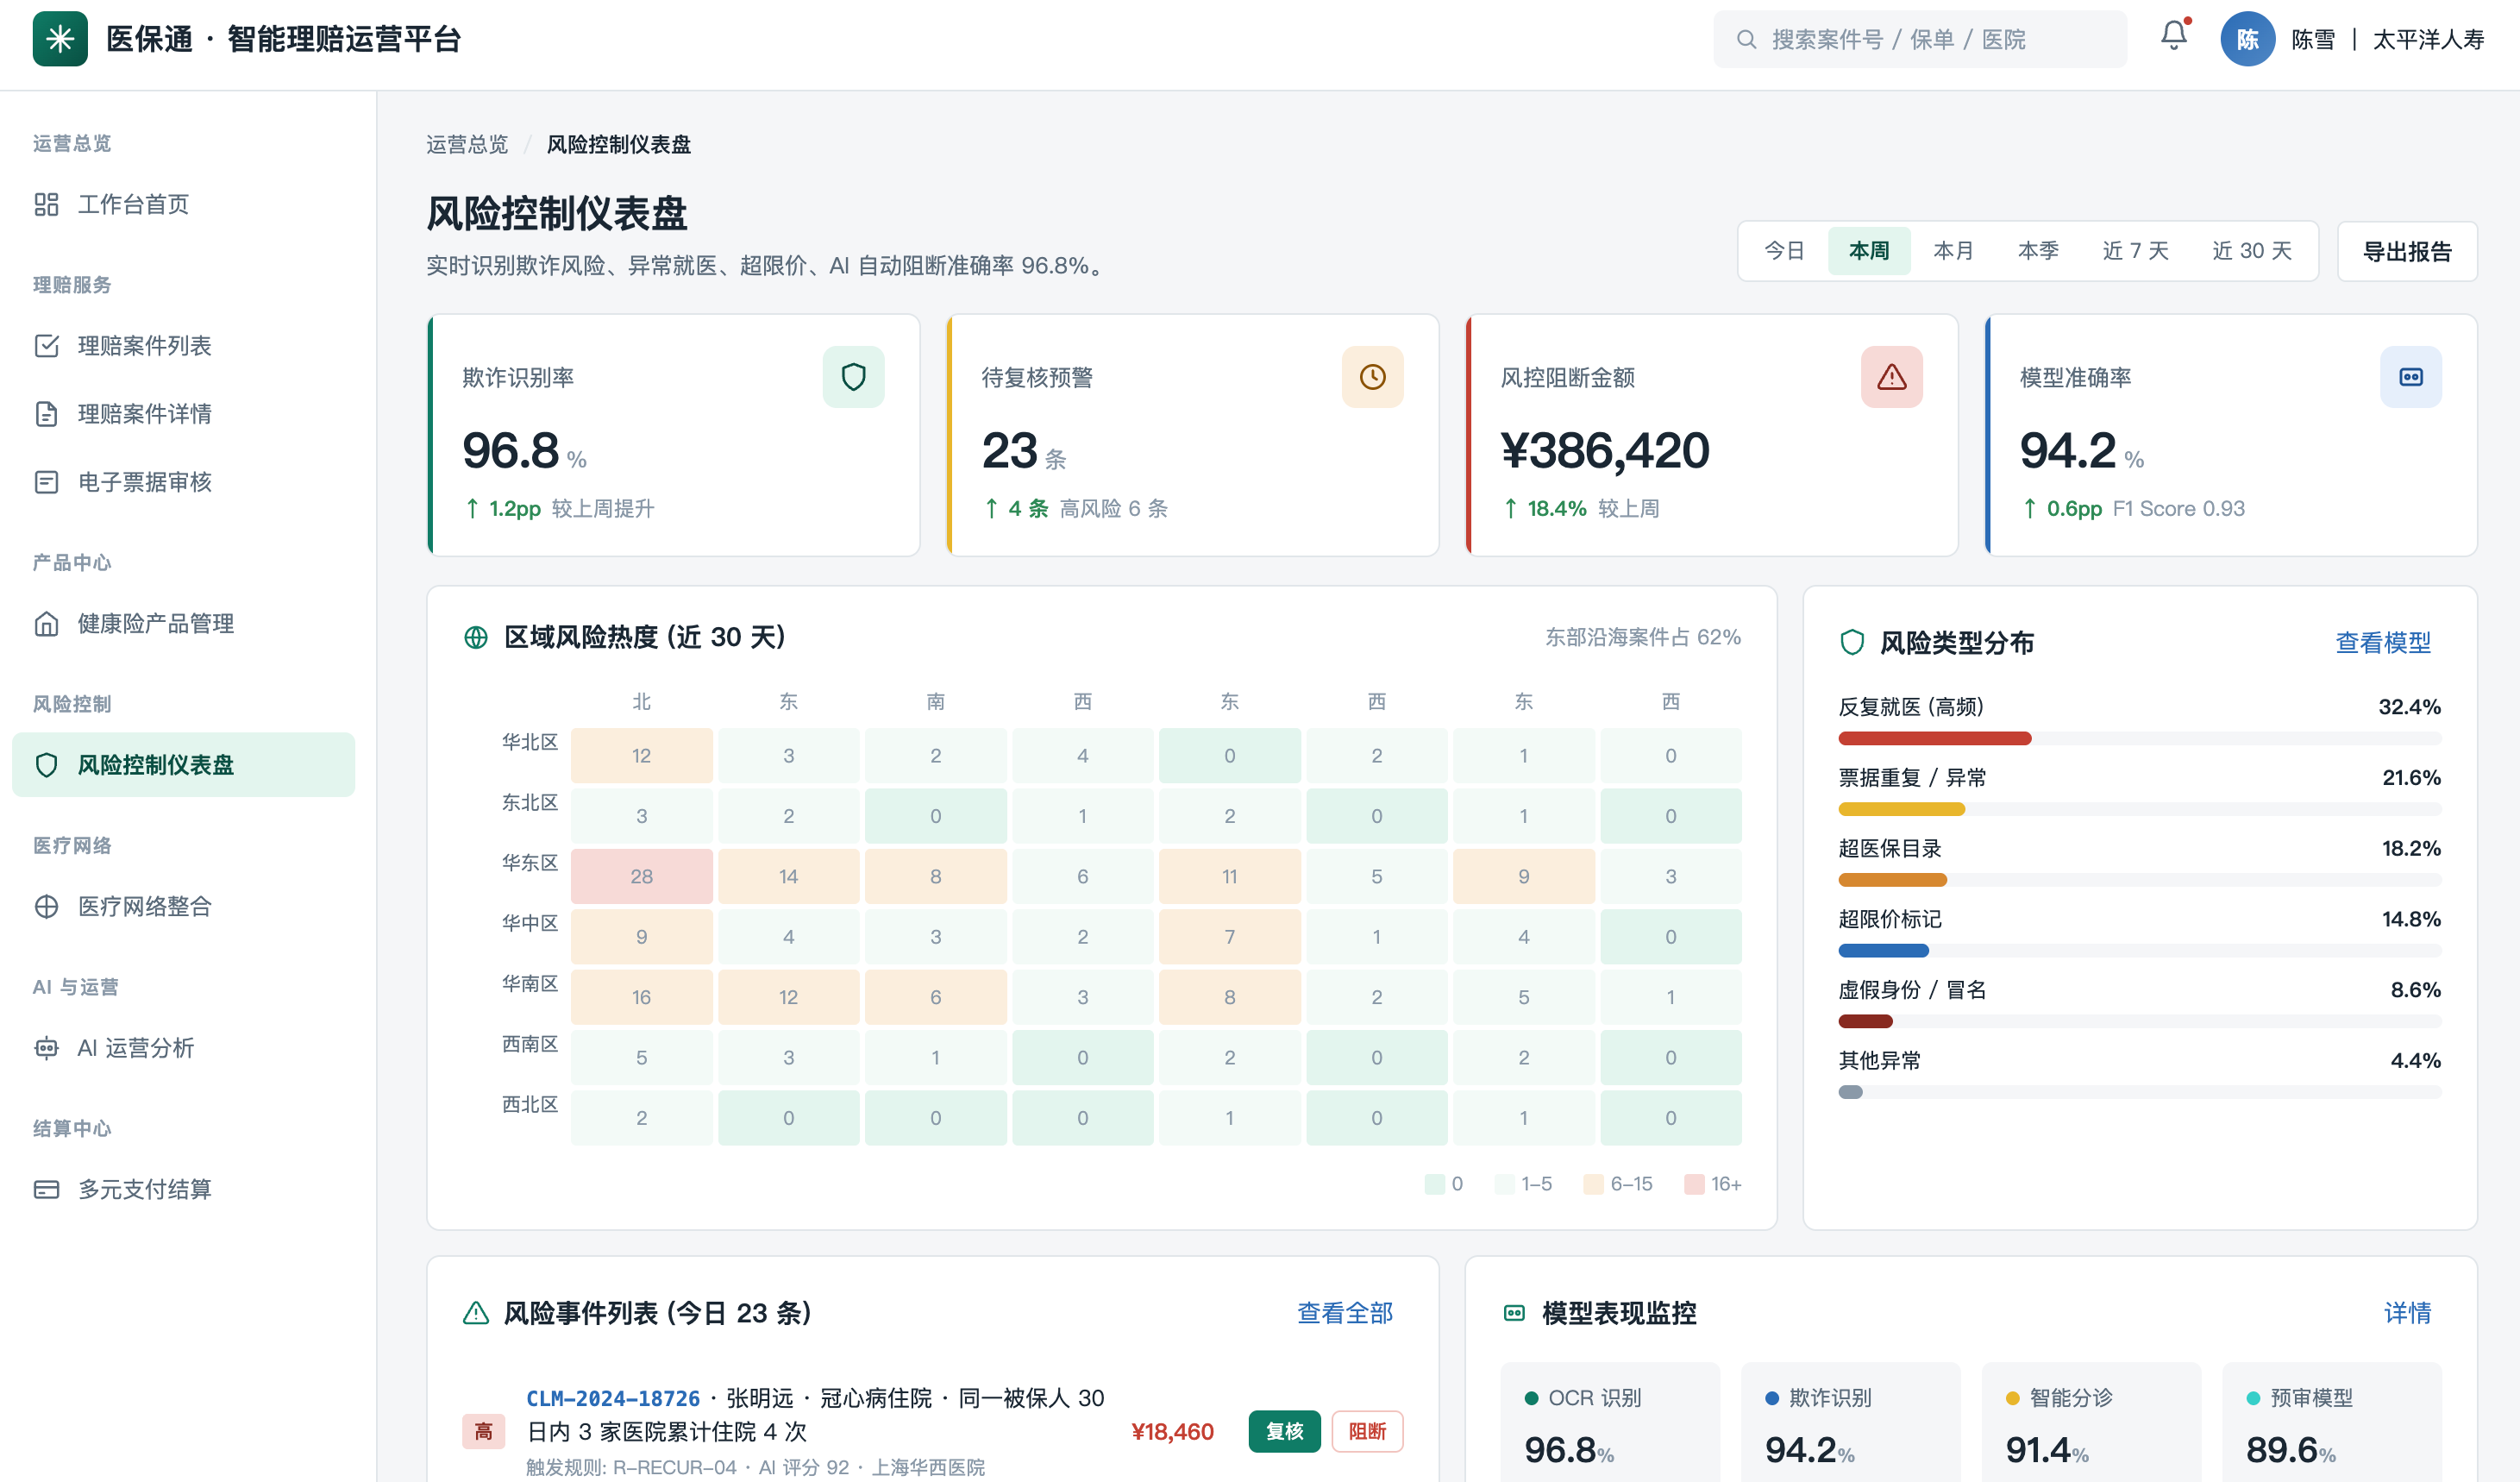The image size is (2520, 1482).
Task: Click the OCR 识别 model card
Action: click(x=1610, y=1421)
